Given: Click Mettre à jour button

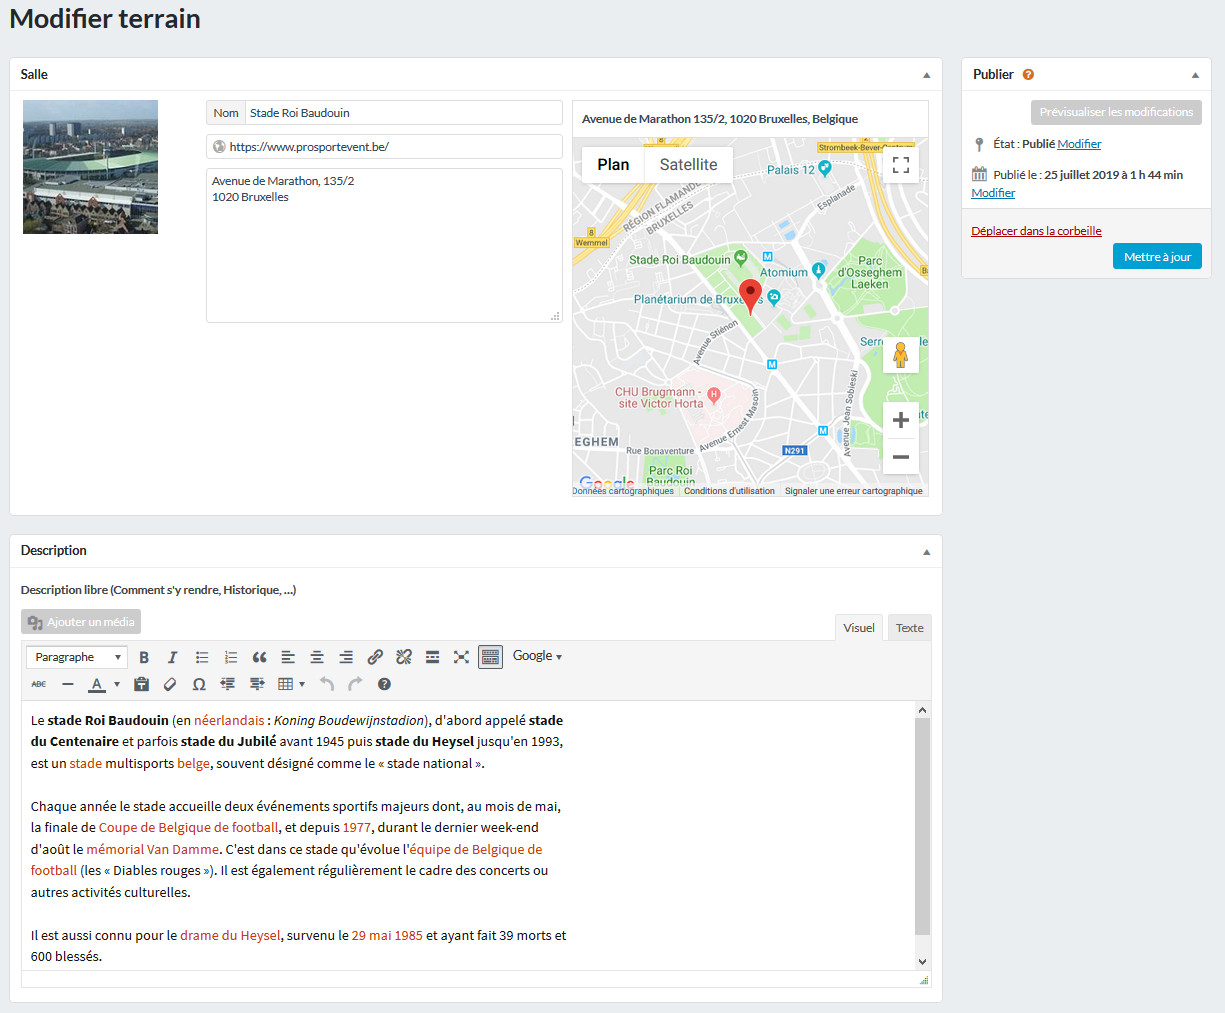Looking at the screenshot, I should coord(1157,257).
